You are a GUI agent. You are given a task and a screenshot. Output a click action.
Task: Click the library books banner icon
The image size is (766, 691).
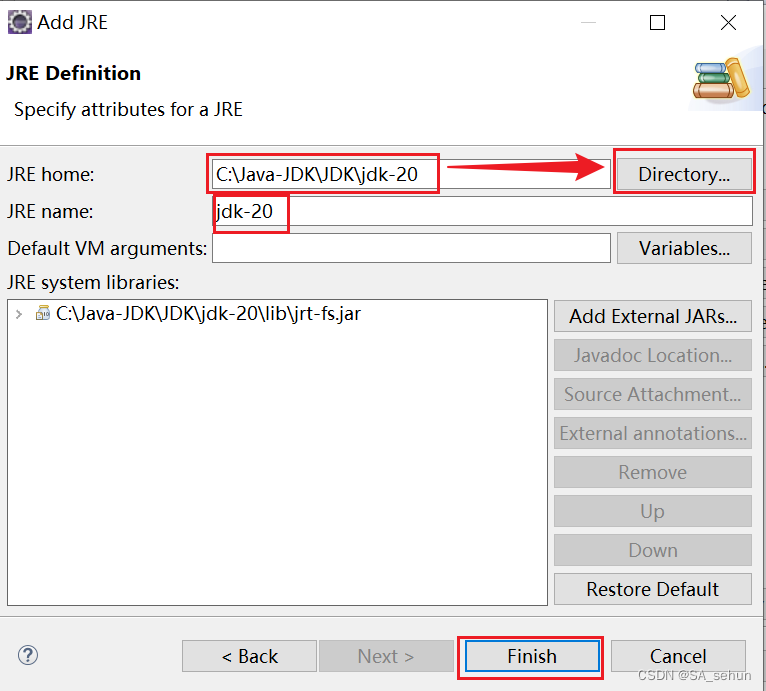(722, 79)
